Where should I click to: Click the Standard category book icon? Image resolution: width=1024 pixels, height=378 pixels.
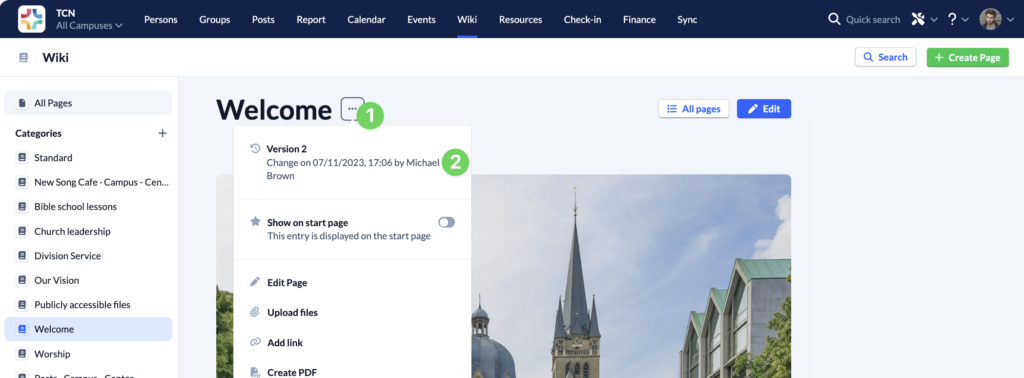tap(23, 157)
